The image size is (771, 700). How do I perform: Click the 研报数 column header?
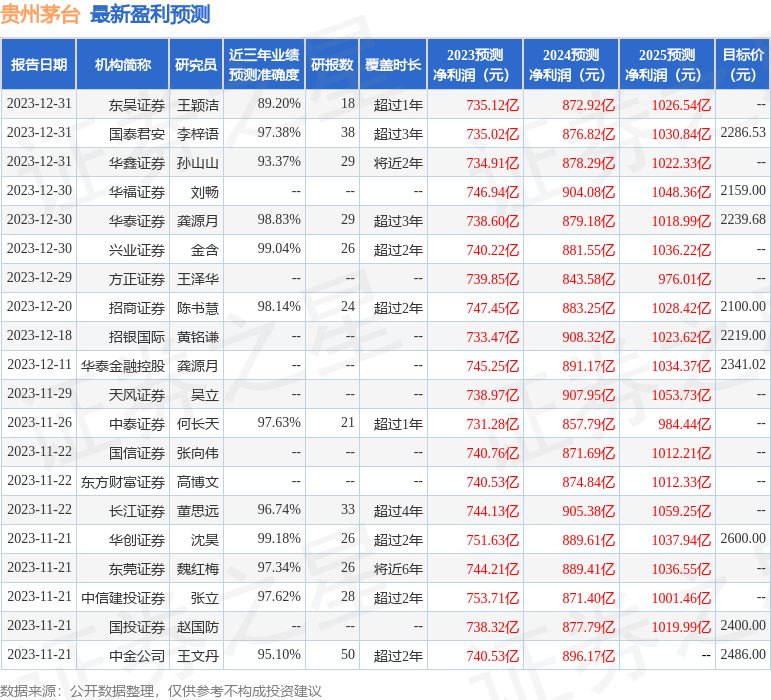(332, 64)
